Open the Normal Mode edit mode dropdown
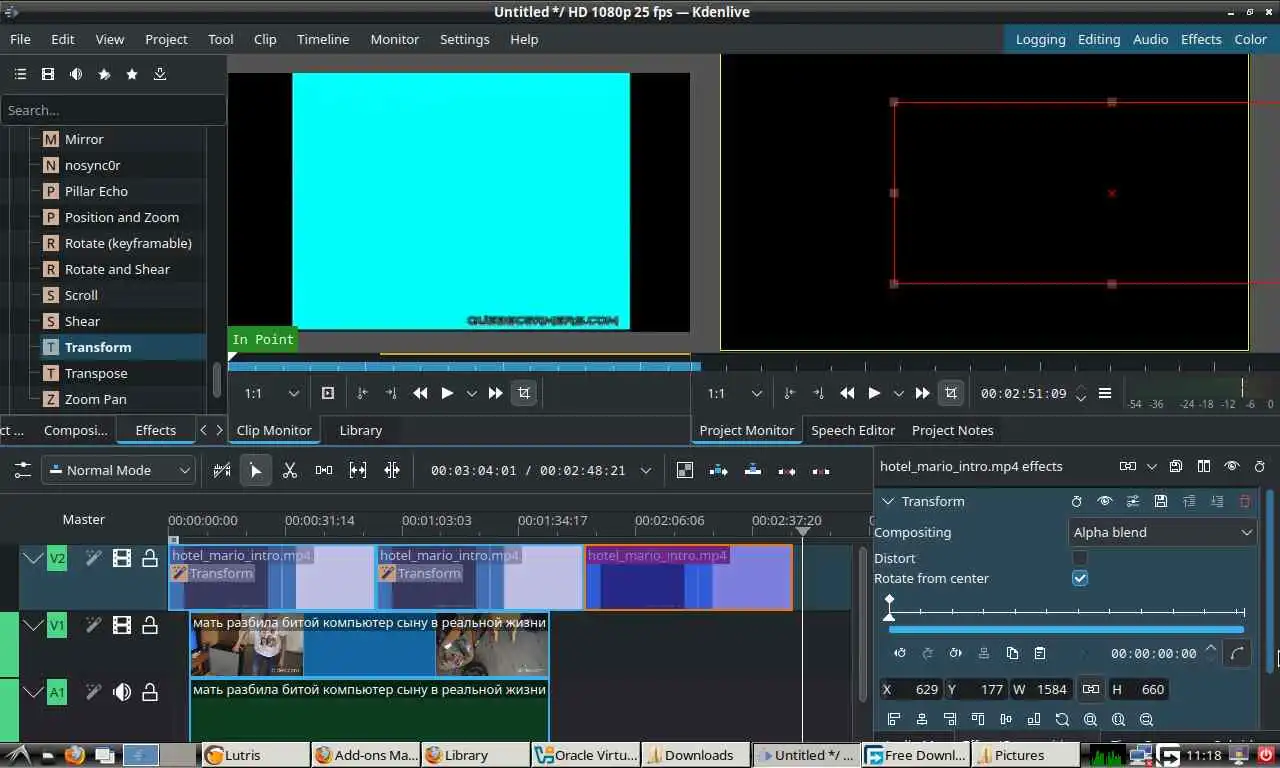Image resolution: width=1280 pixels, height=768 pixels. pos(118,470)
